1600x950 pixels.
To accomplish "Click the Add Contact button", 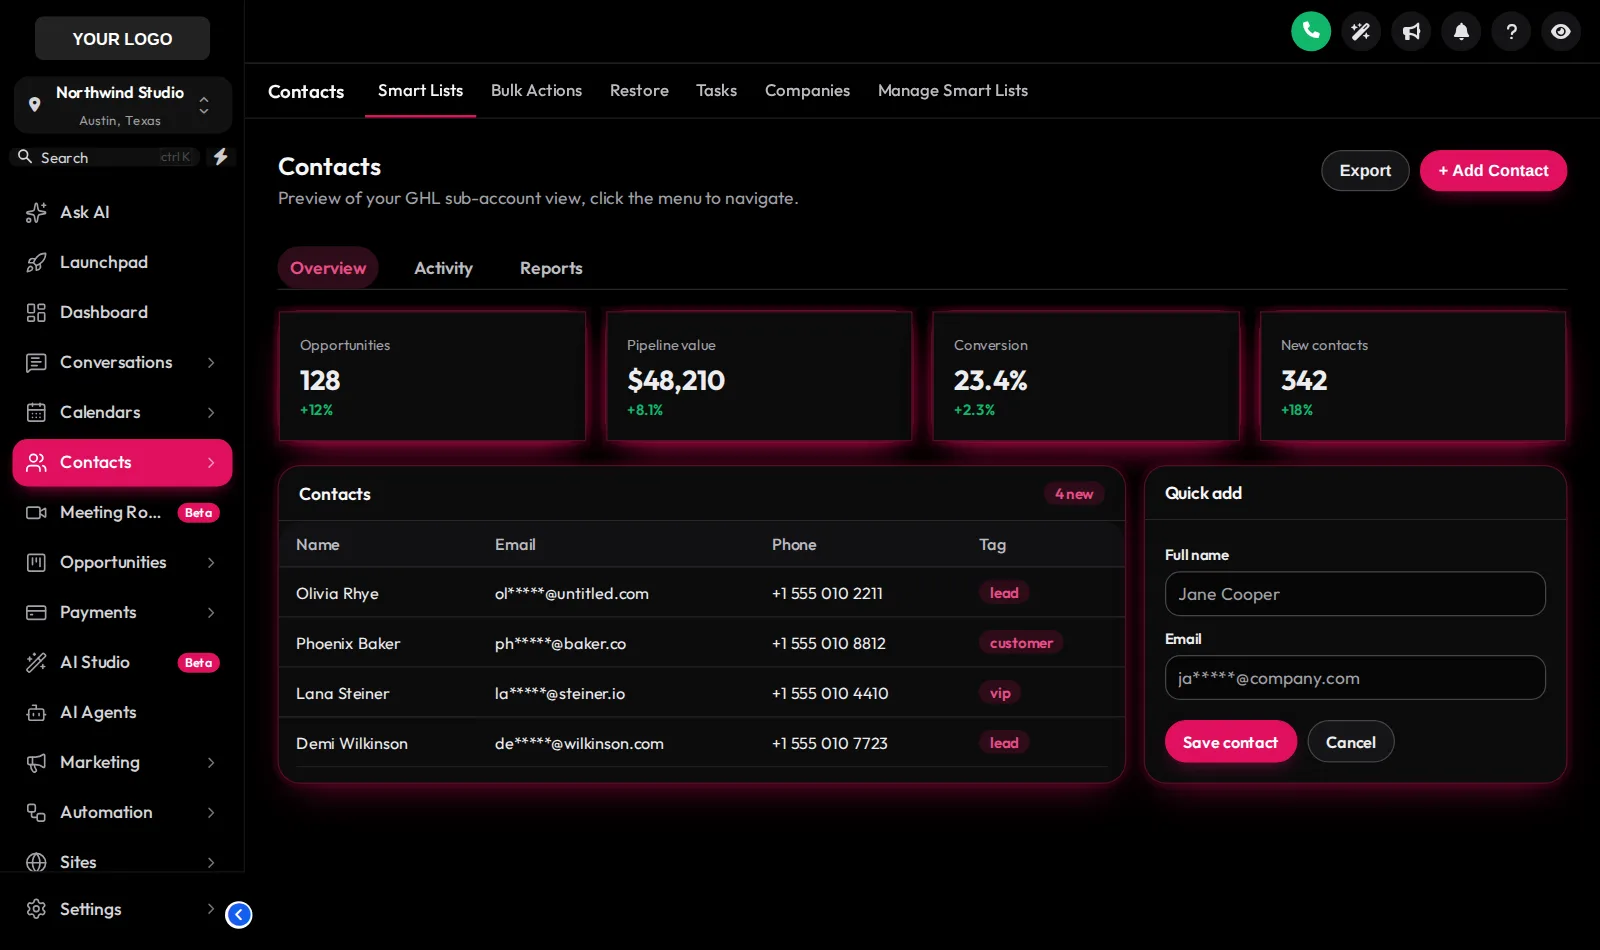I will 1493,170.
